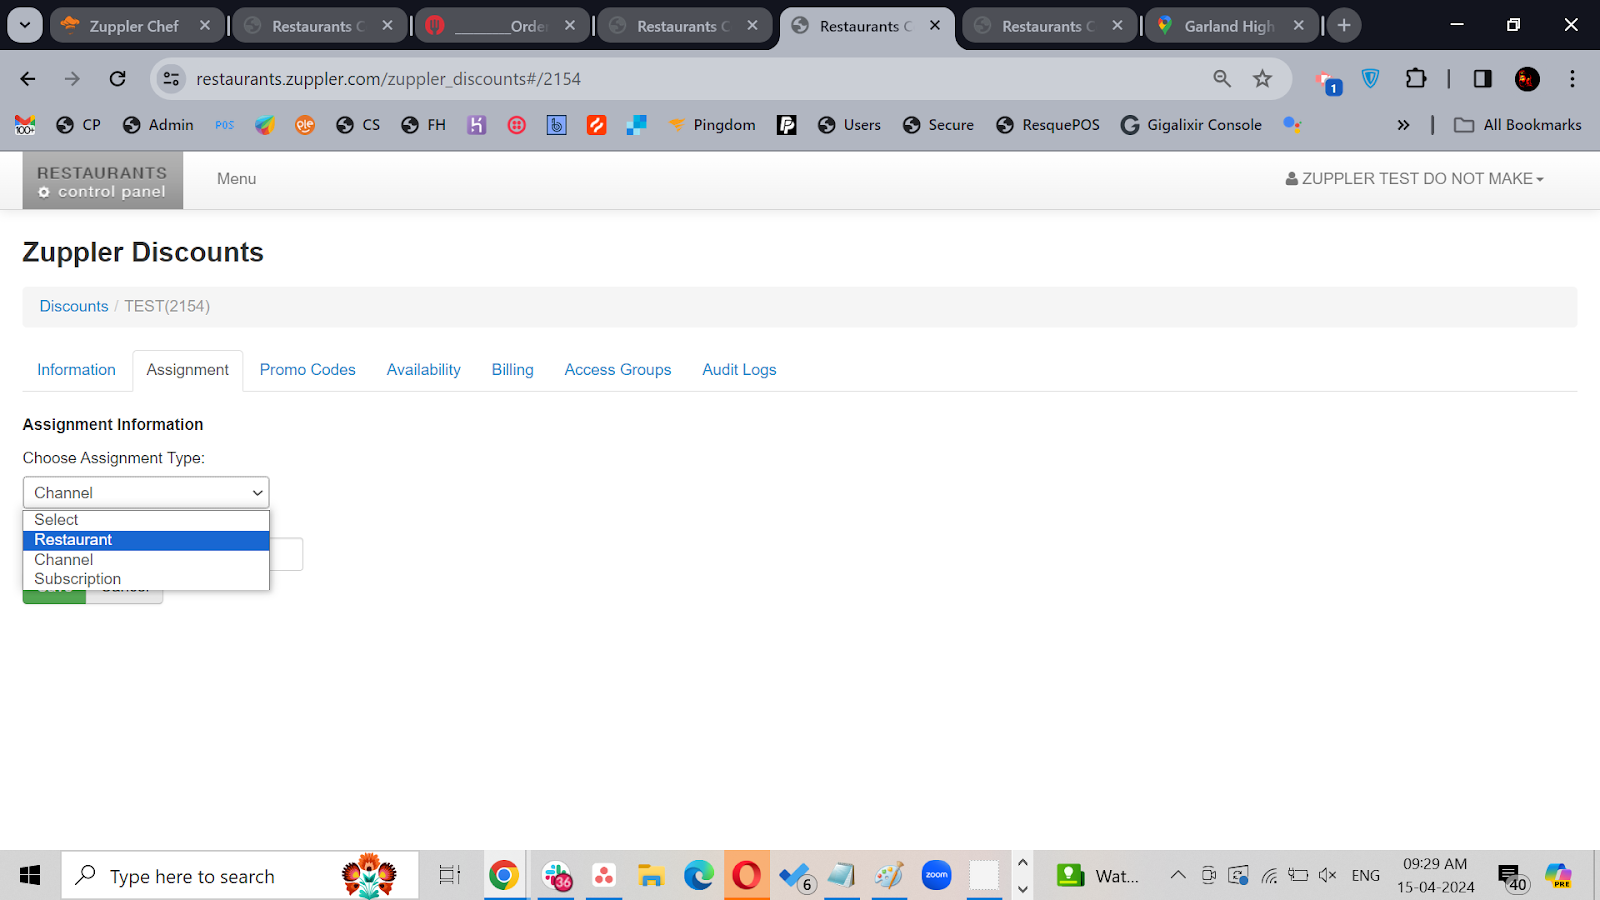Open Microsoft Edge from the taskbar

[x=699, y=876]
